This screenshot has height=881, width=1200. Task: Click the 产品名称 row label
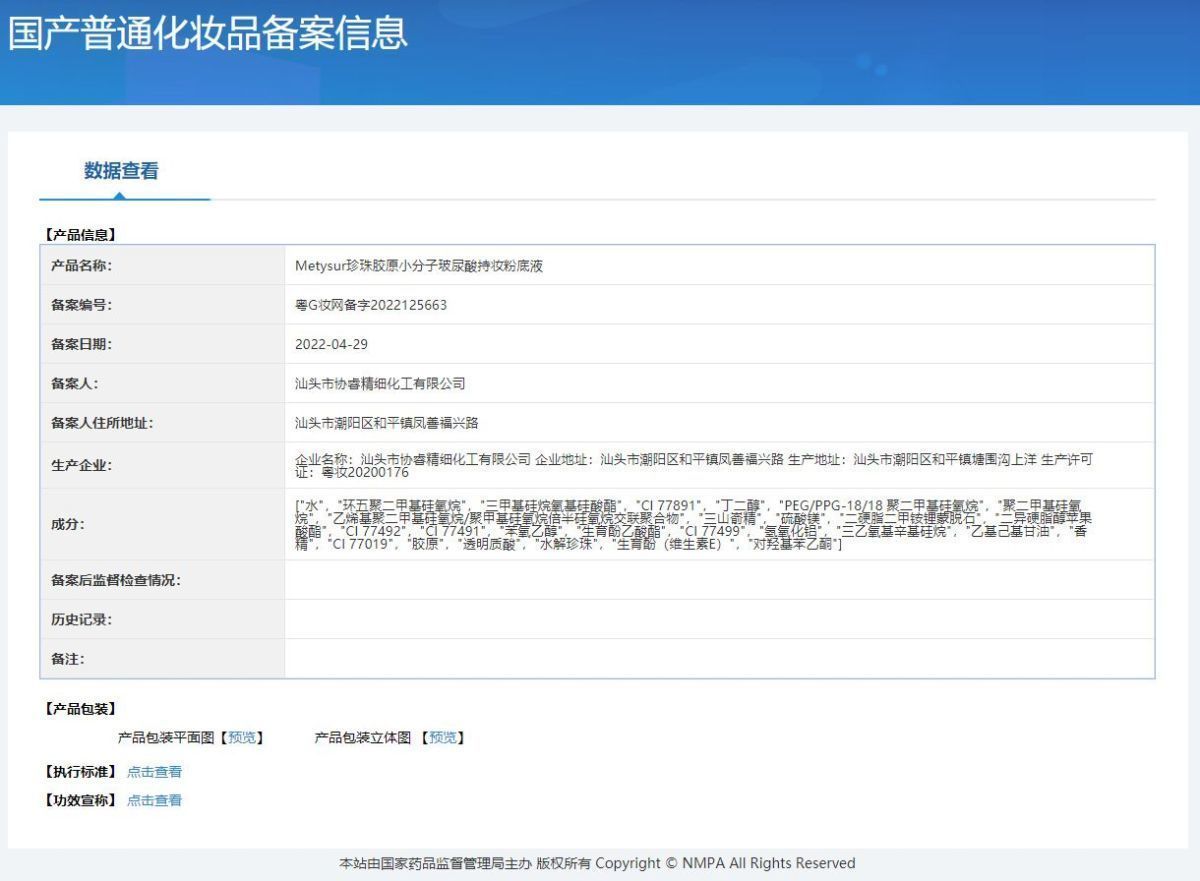point(81,266)
